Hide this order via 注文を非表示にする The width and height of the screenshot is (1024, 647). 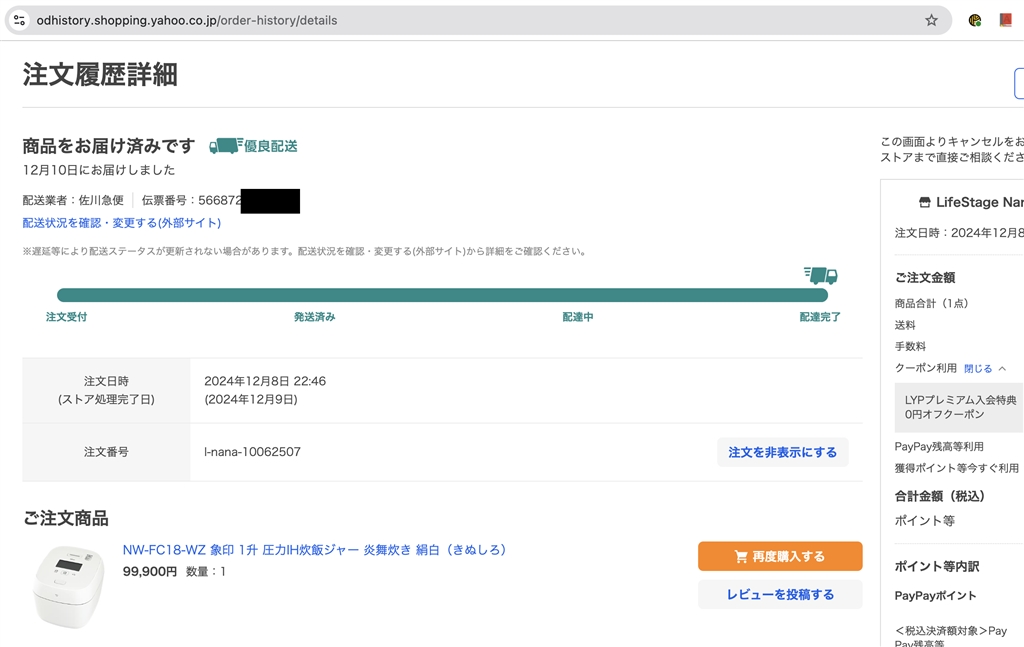pyautogui.click(x=783, y=452)
